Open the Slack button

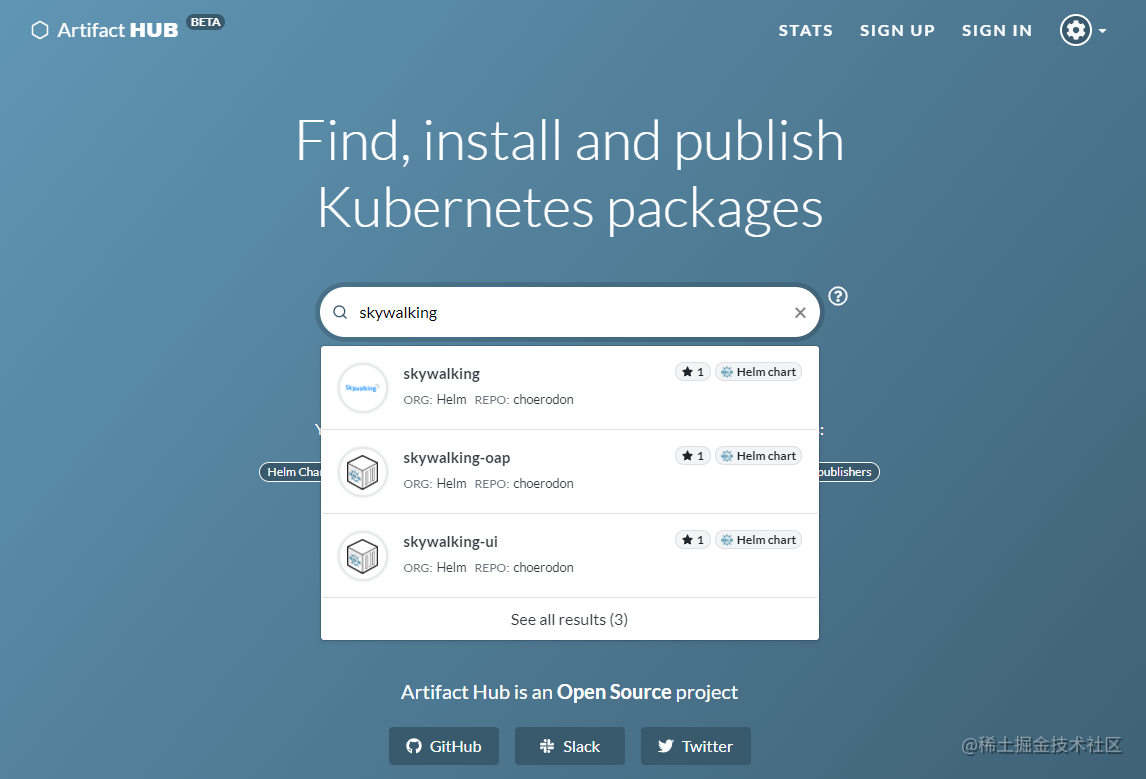569,746
